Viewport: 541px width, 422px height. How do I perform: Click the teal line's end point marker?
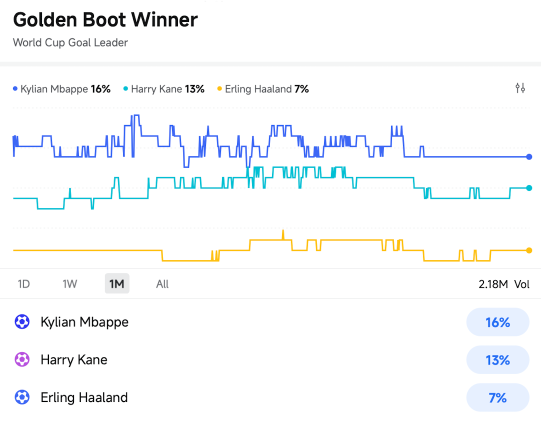(x=529, y=188)
